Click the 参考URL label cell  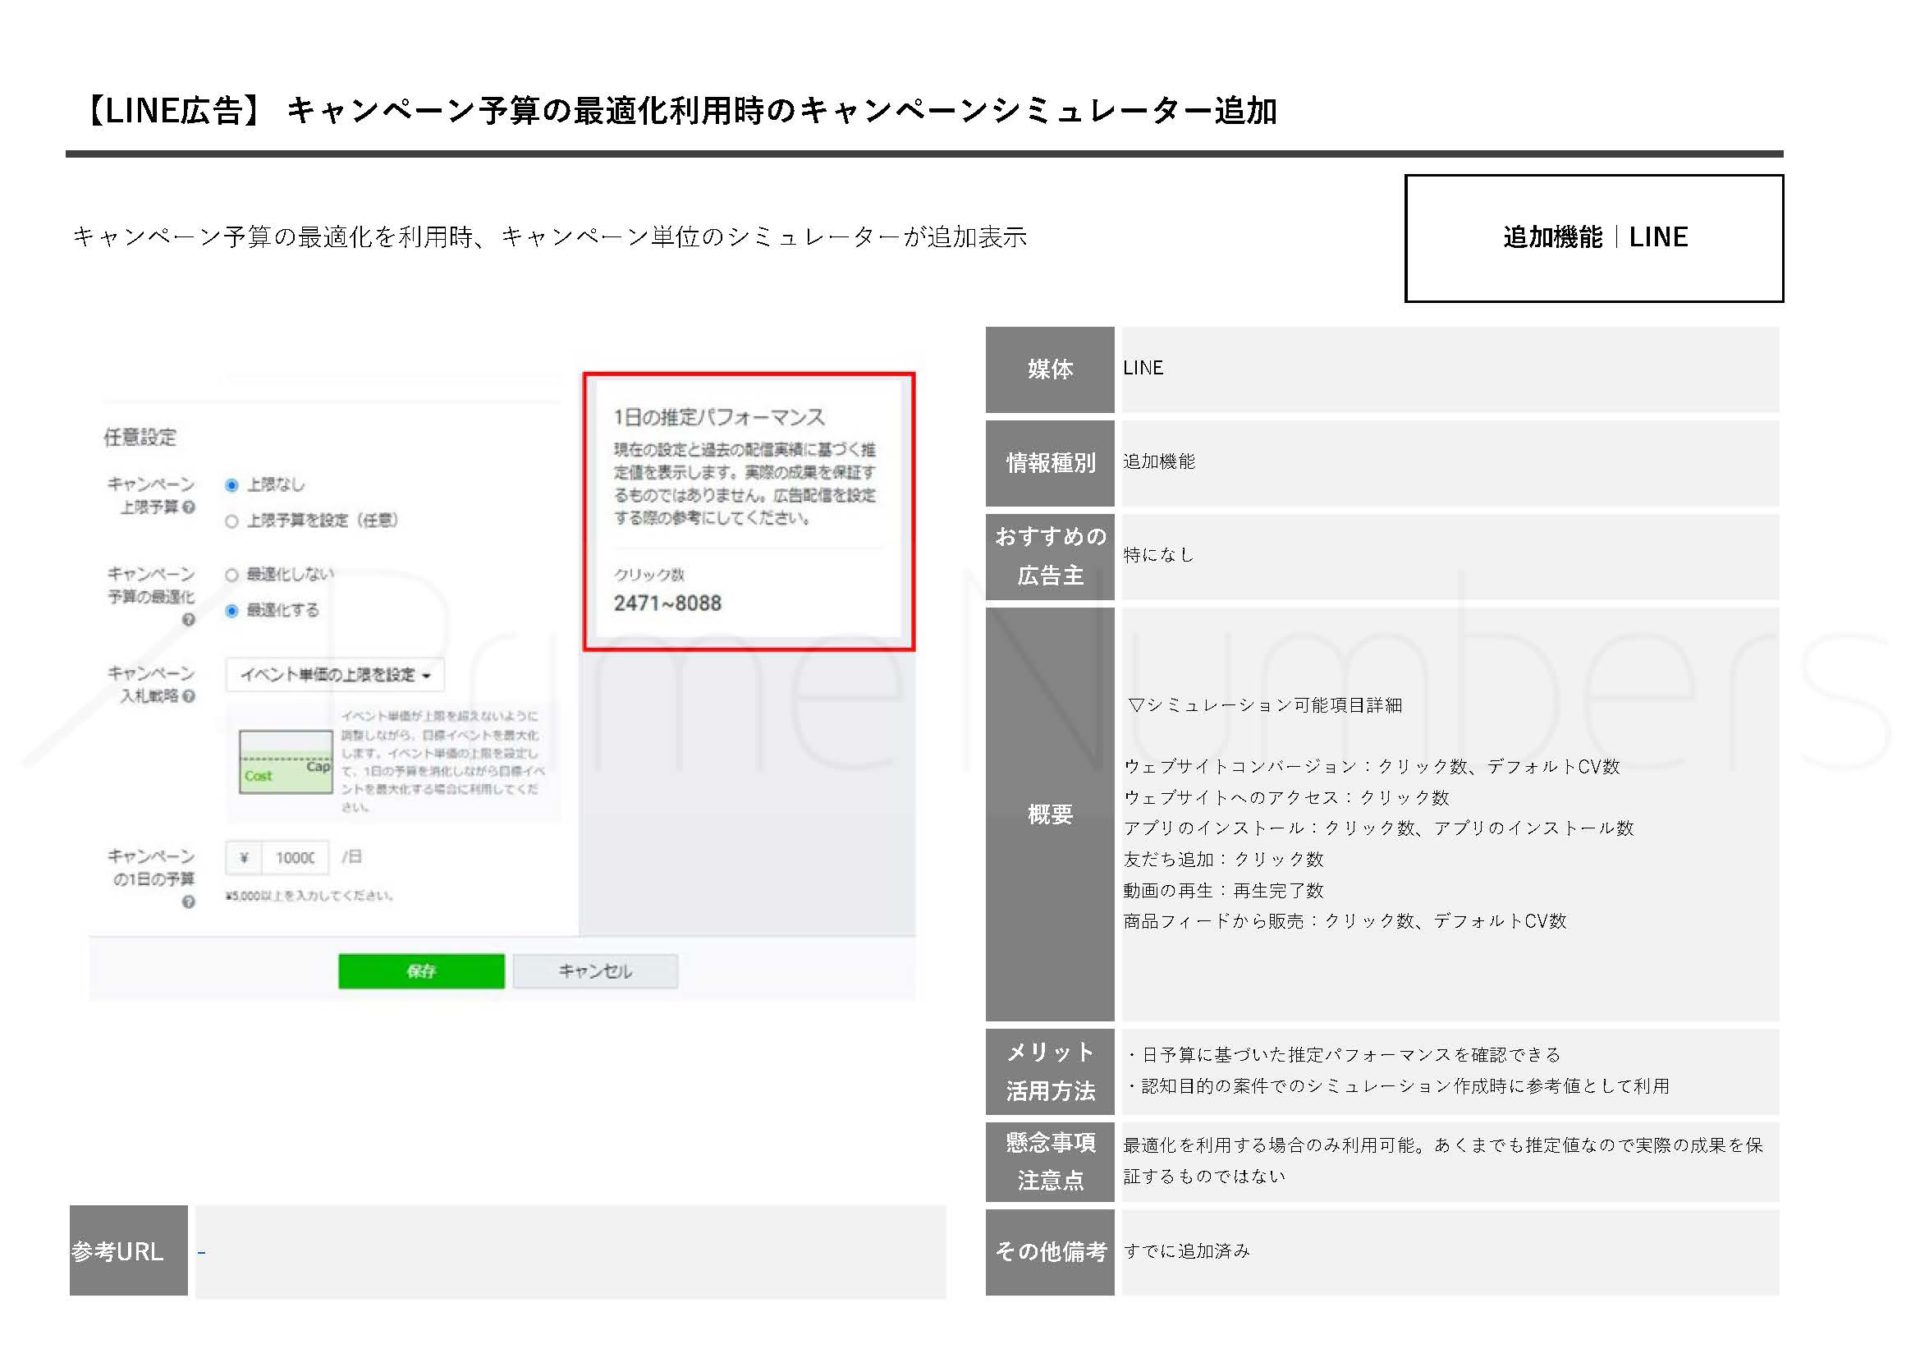tap(129, 1251)
